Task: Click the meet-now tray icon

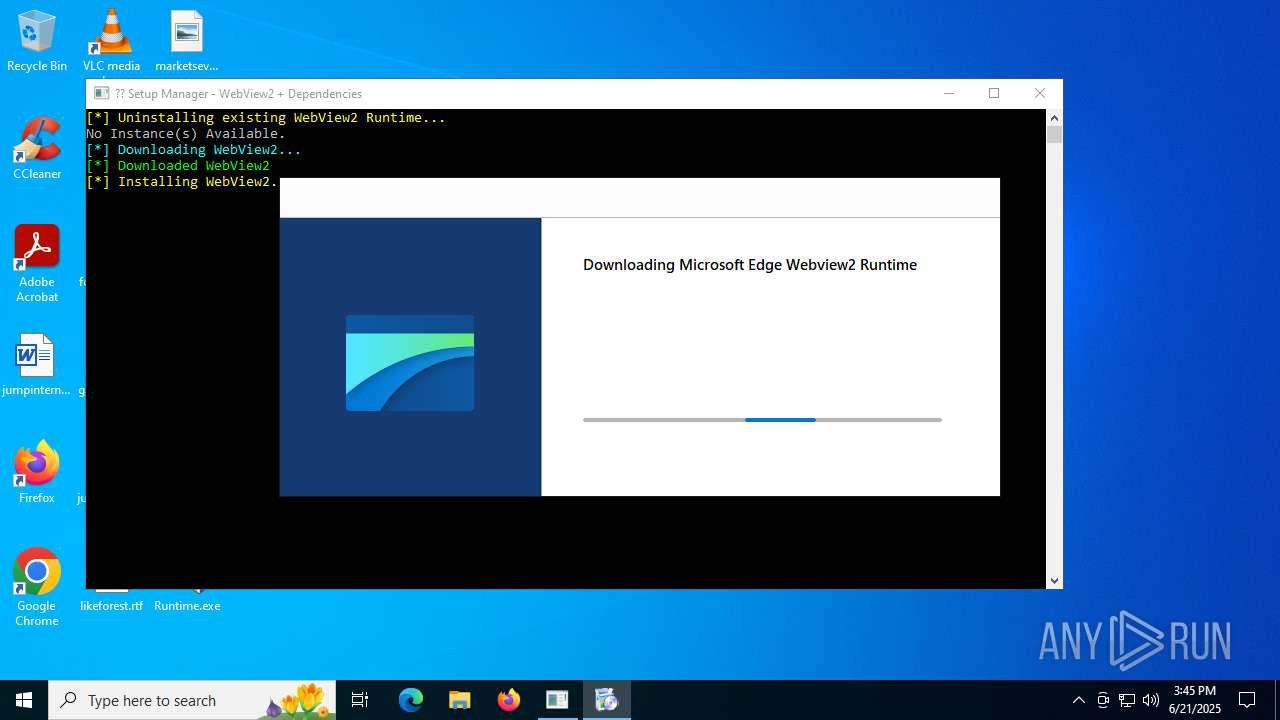Action: click(x=1103, y=700)
